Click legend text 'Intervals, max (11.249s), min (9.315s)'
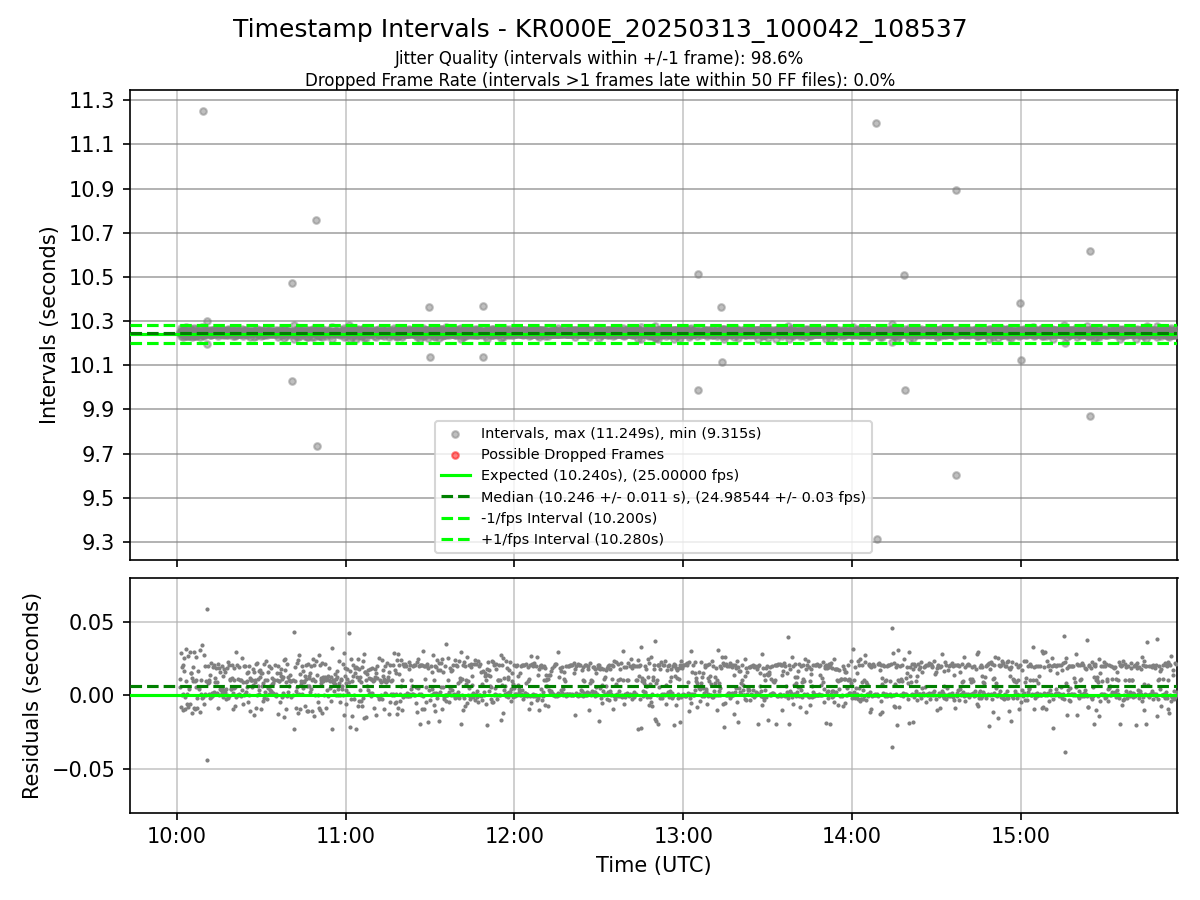The image size is (1200, 900). point(621,433)
